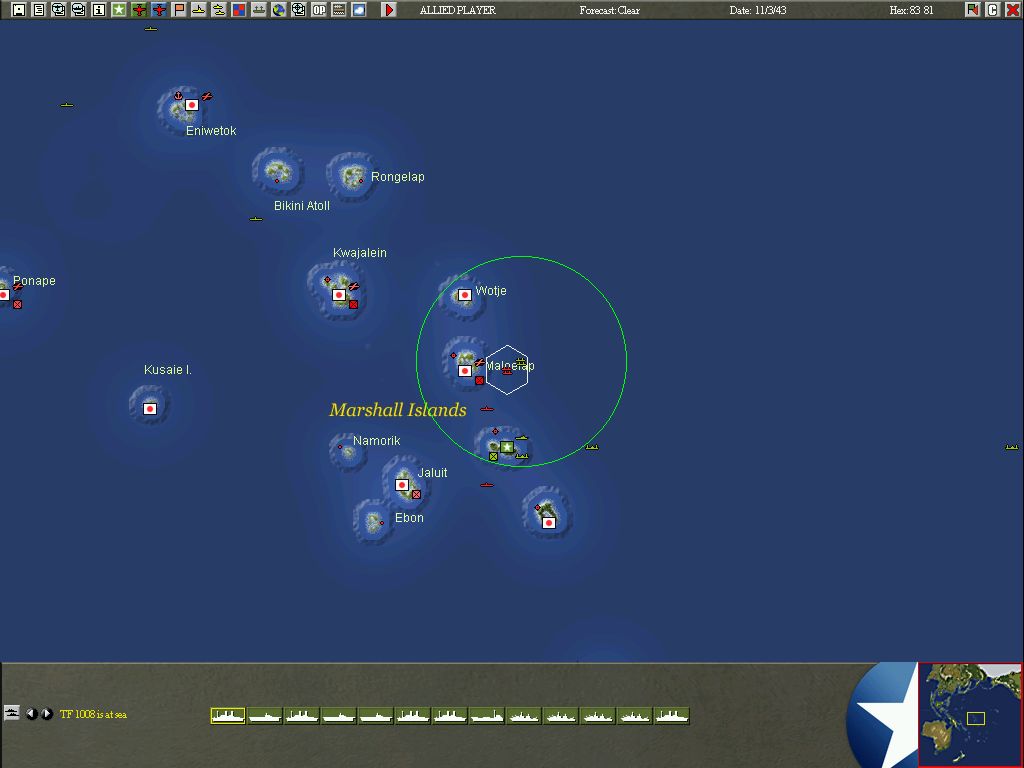The image size is (1024, 768).
Task: Click the gray ship with arrows toolbar icon
Action: point(259,10)
